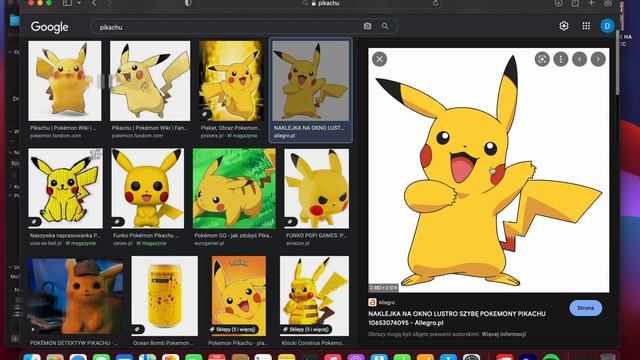640x360 pixels.
Task: Click the product tag icon on FUNKO POP! amazon thumbnail
Action: 290,222
